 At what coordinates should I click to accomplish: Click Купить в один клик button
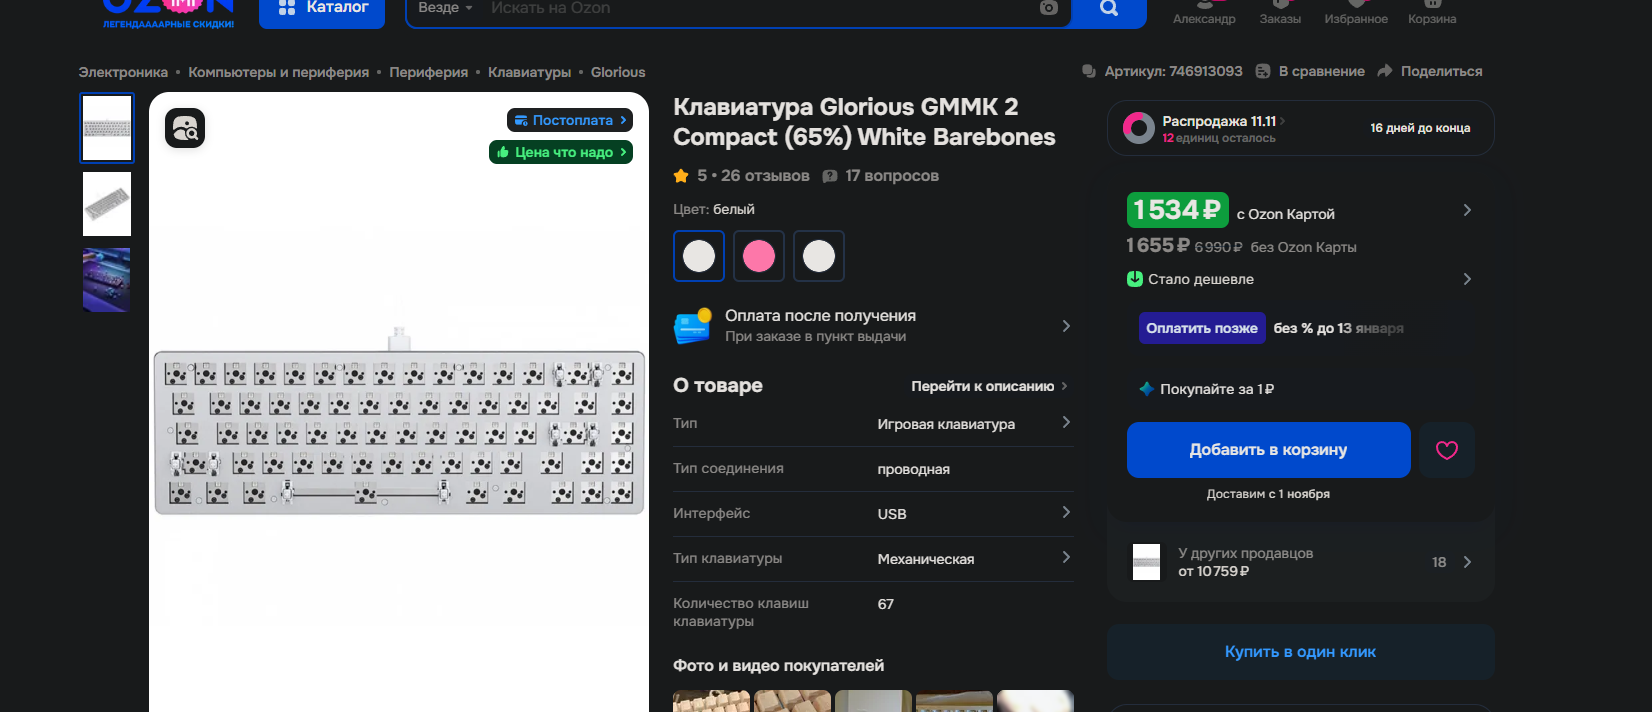coord(1300,652)
